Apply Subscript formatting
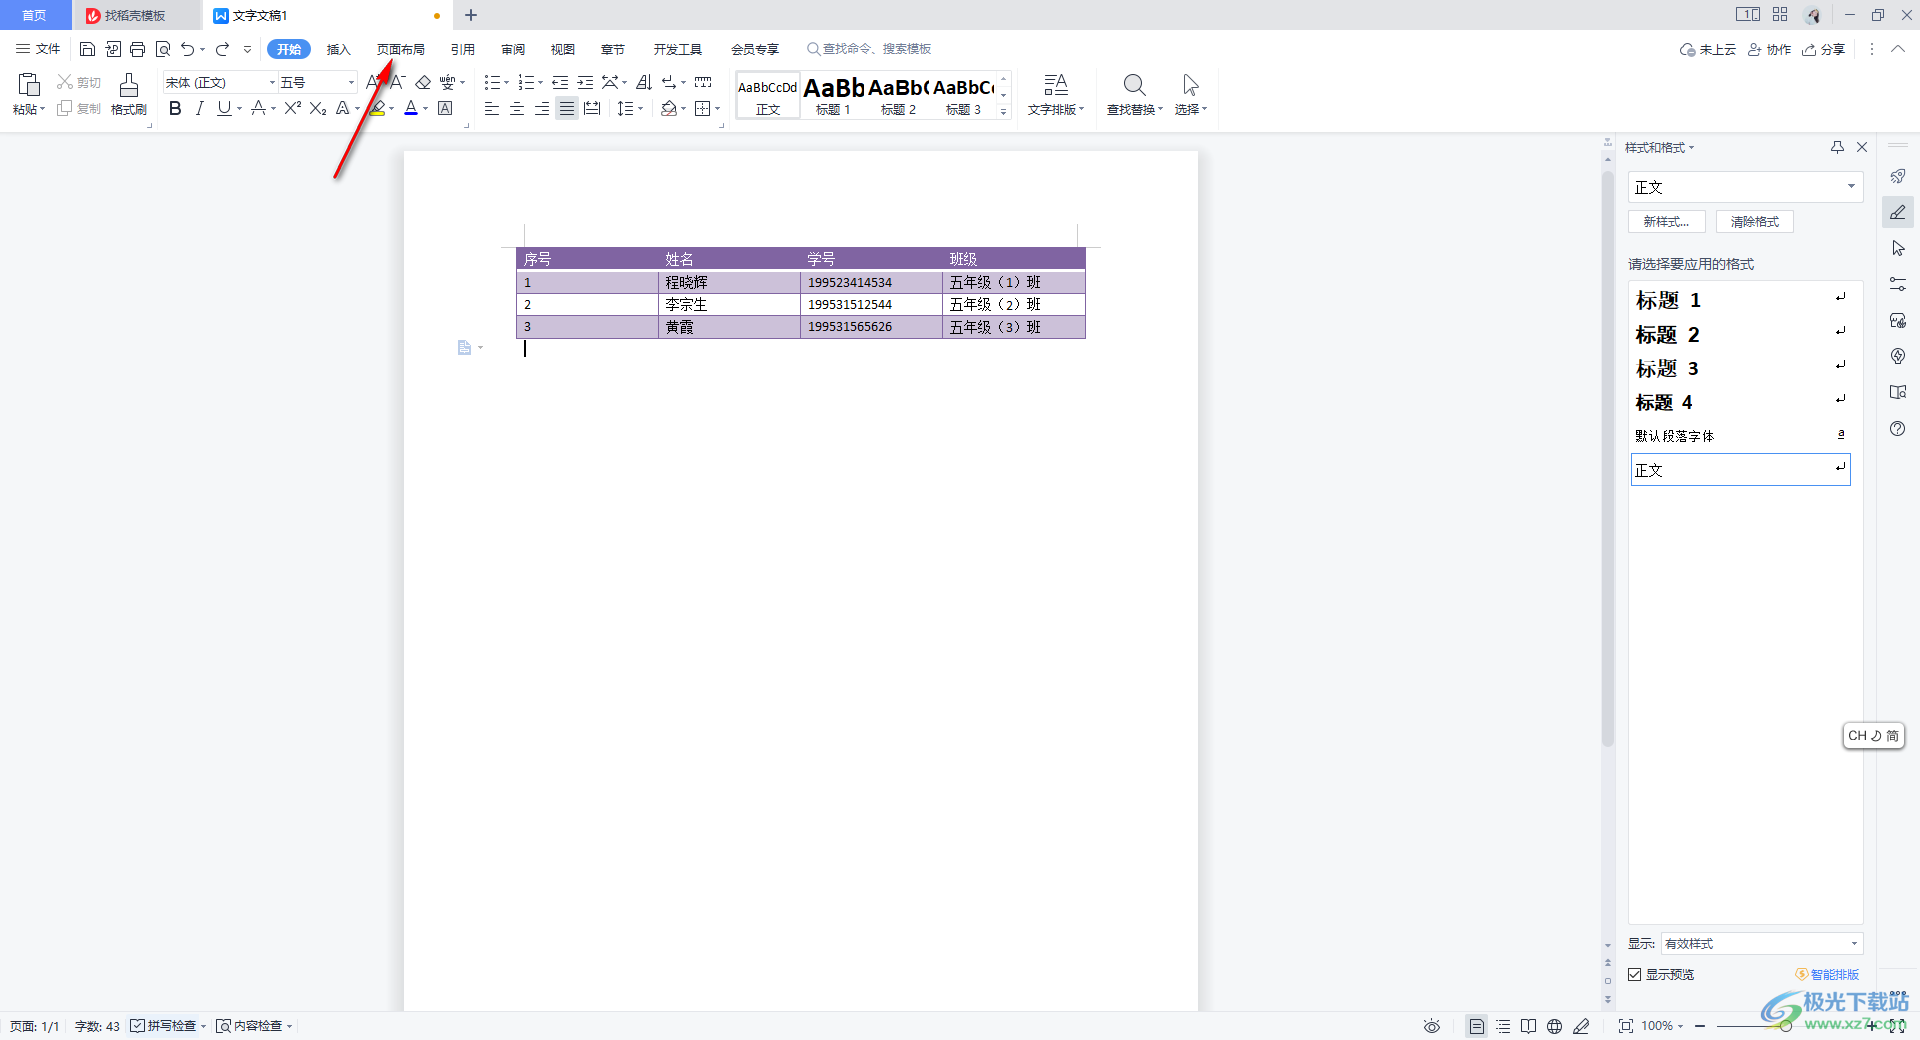Screen dimensions: 1920x1040 click(318, 108)
